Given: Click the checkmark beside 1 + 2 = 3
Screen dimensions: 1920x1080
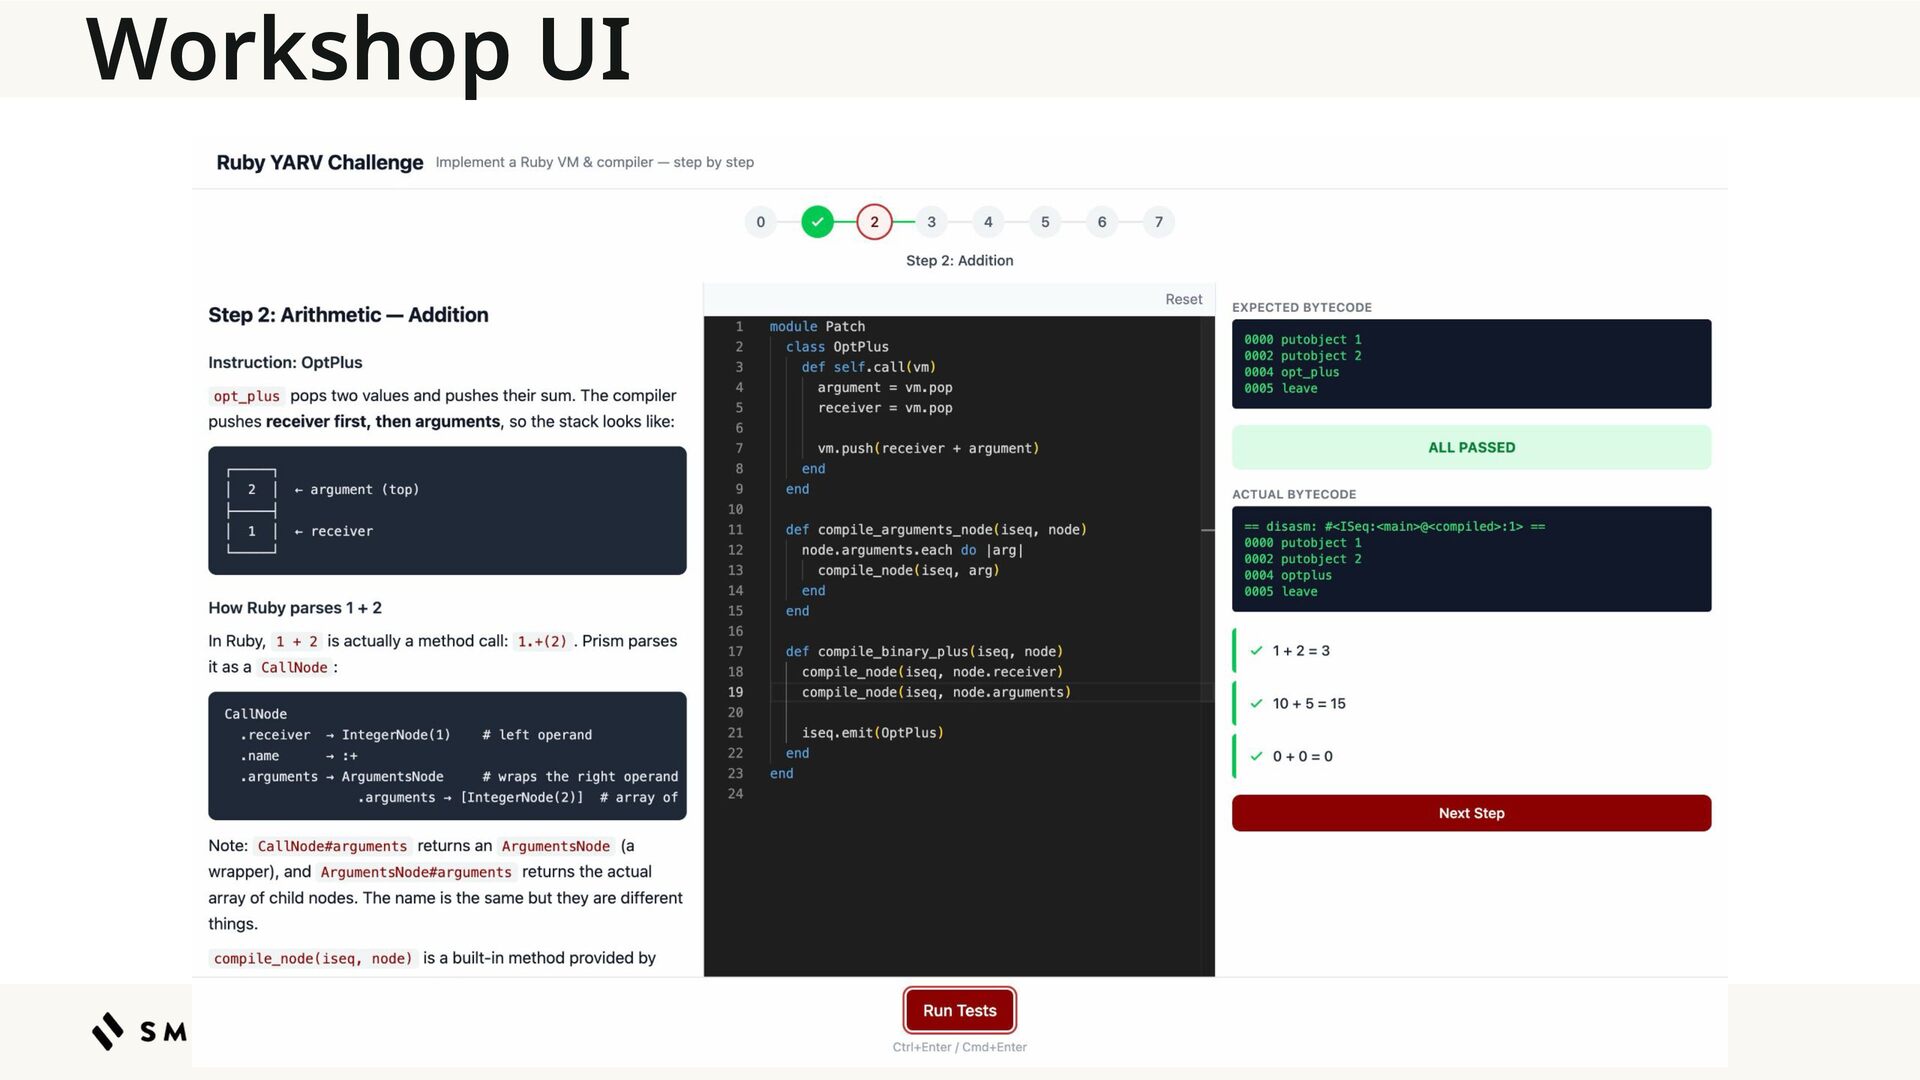Looking at the screenshot, I should [1256, 651].
